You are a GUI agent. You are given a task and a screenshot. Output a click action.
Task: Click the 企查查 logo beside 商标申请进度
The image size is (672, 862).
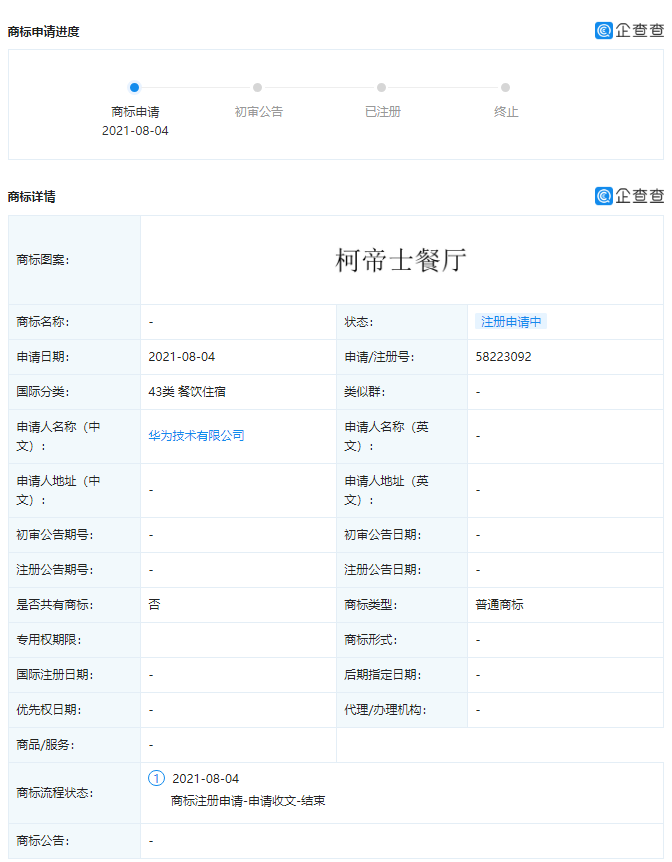coord(629,30)
